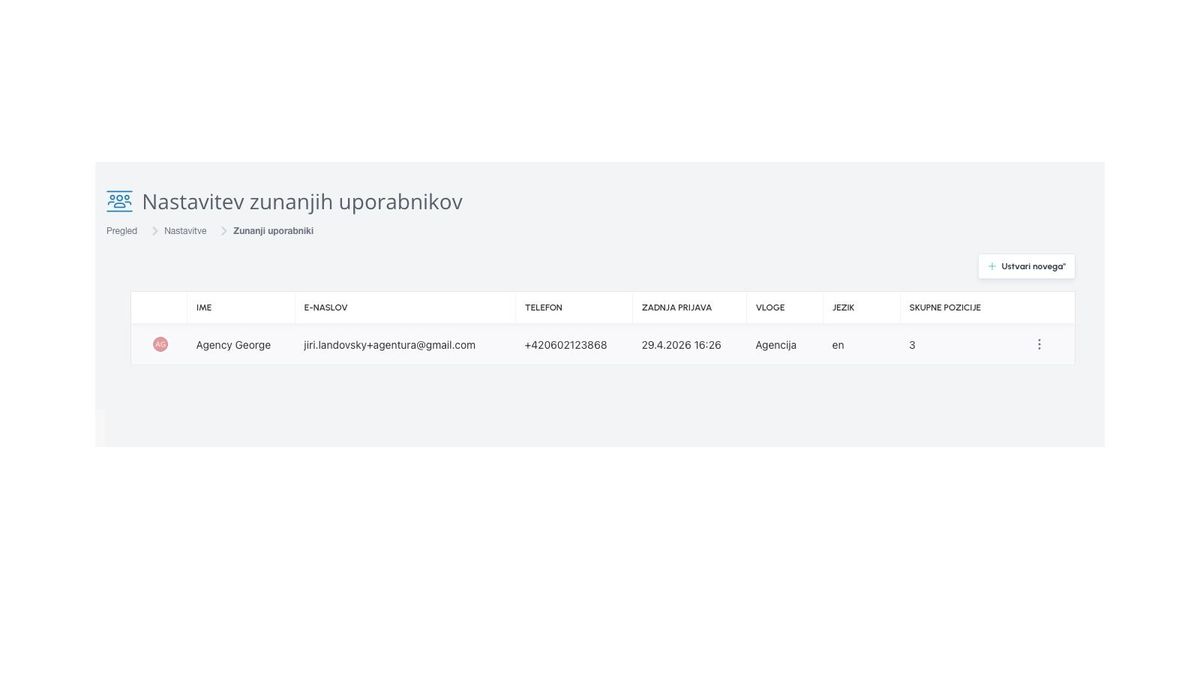Open the three-dot menu for Agency George

point(1039,344)
